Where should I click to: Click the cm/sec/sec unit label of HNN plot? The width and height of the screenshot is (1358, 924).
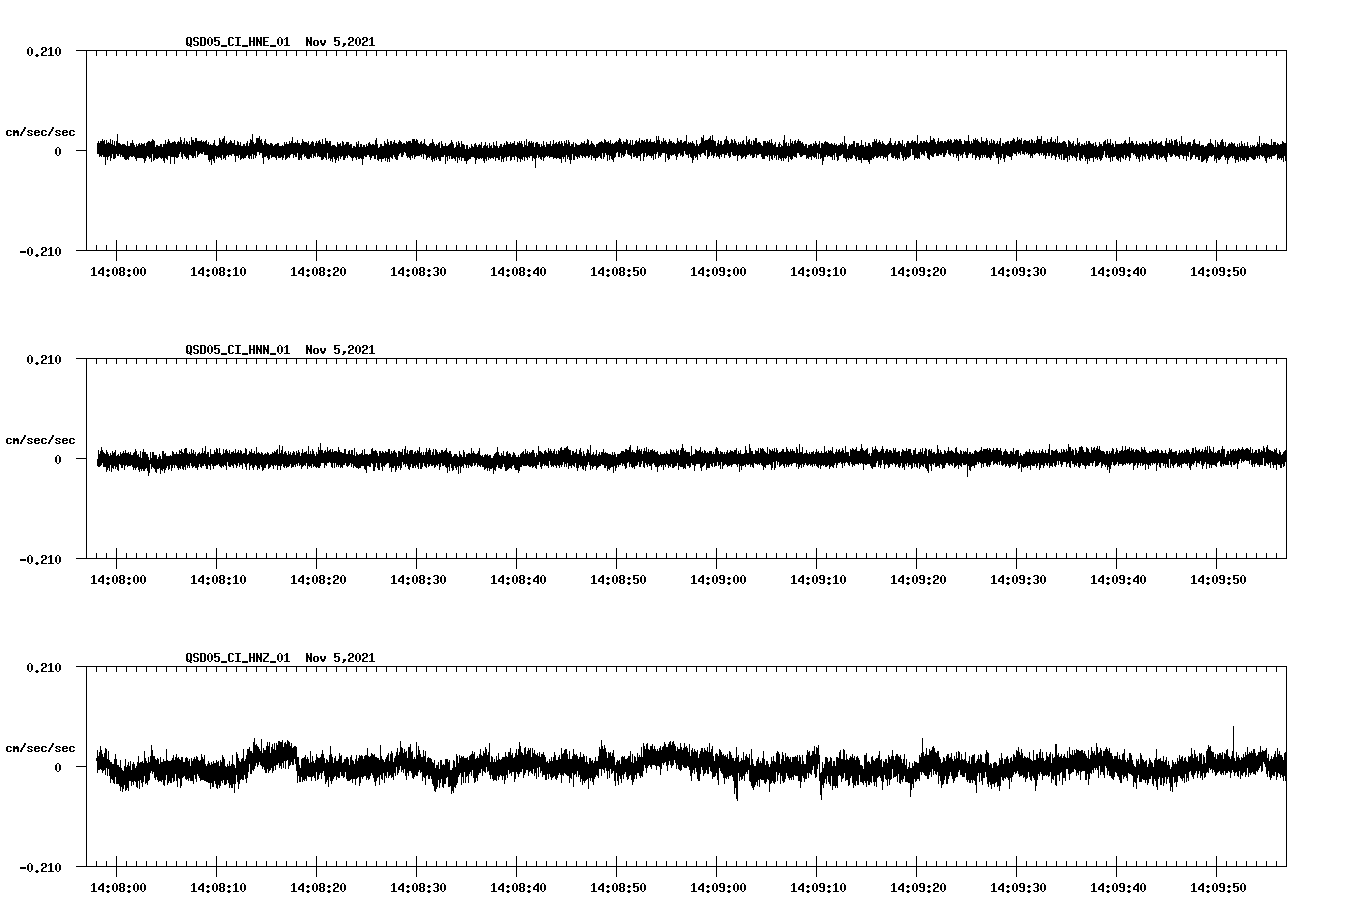tap(40, 440)
